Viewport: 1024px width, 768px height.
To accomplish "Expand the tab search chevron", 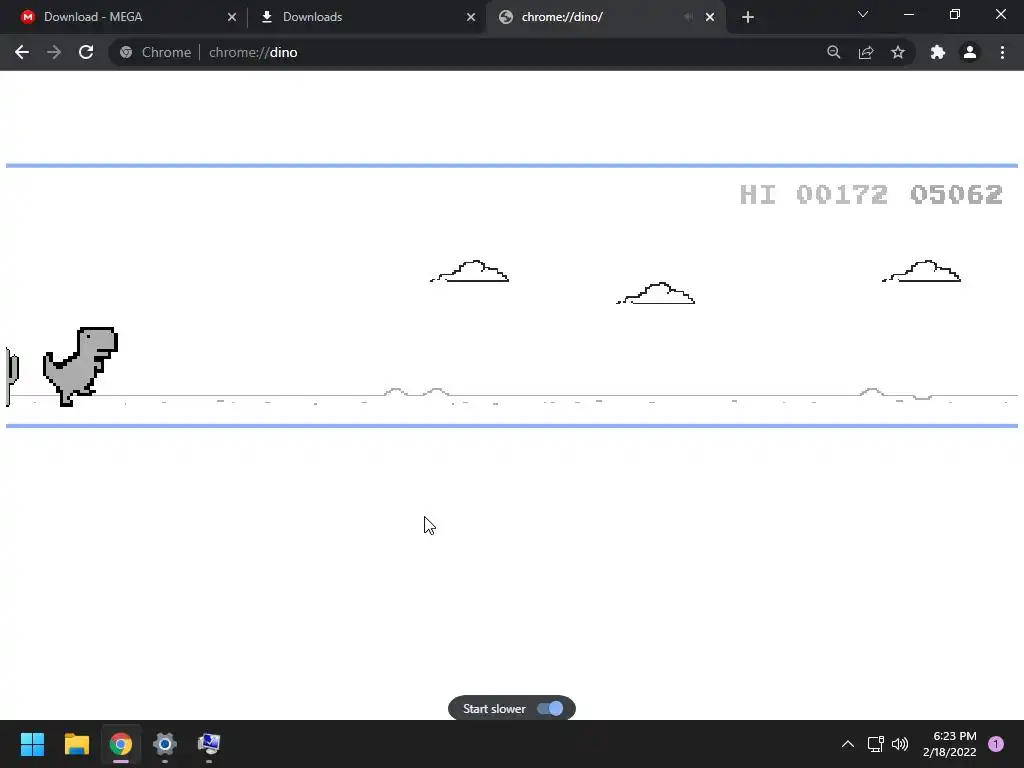I will click(863, 14).
